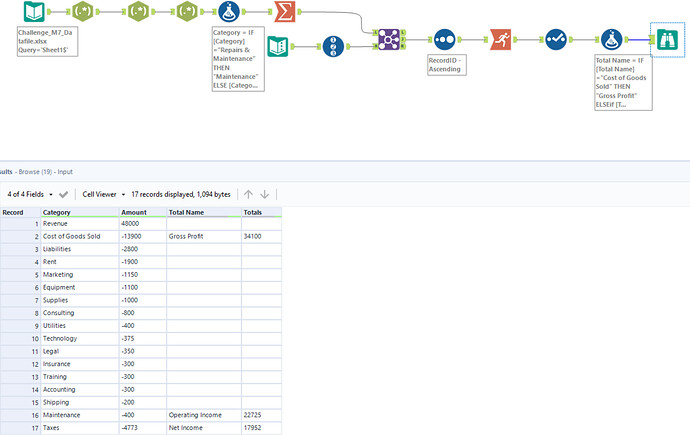This screenshot has width=690, height=435.
Task: Select the Input Data tool for Challenge_M7 file
Action: 34,13
